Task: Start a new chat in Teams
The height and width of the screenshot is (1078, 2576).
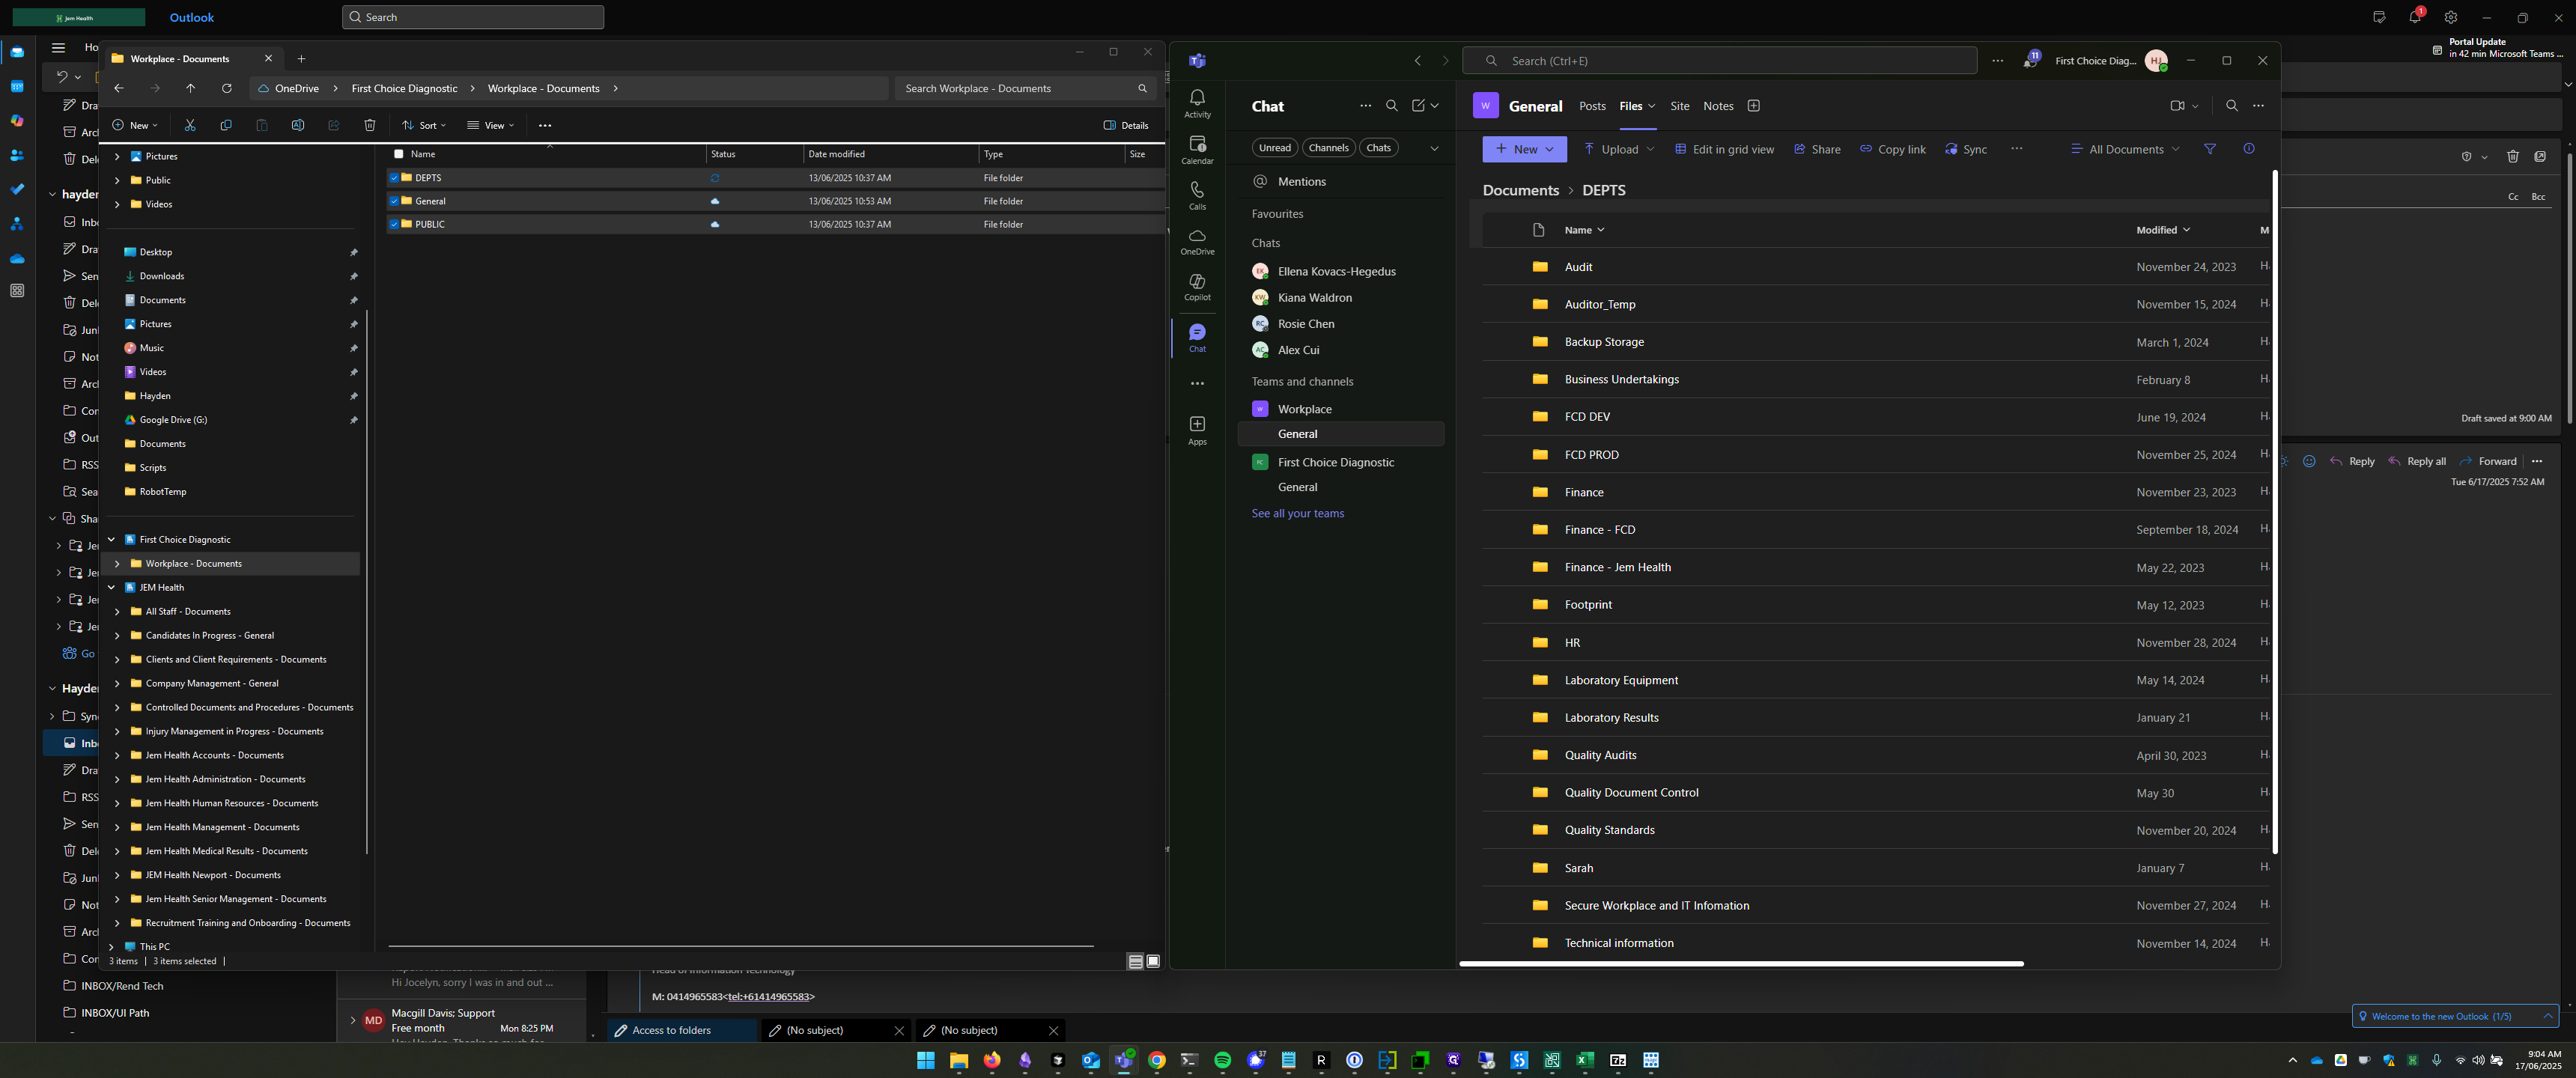Action: [x=1418, y=106]
